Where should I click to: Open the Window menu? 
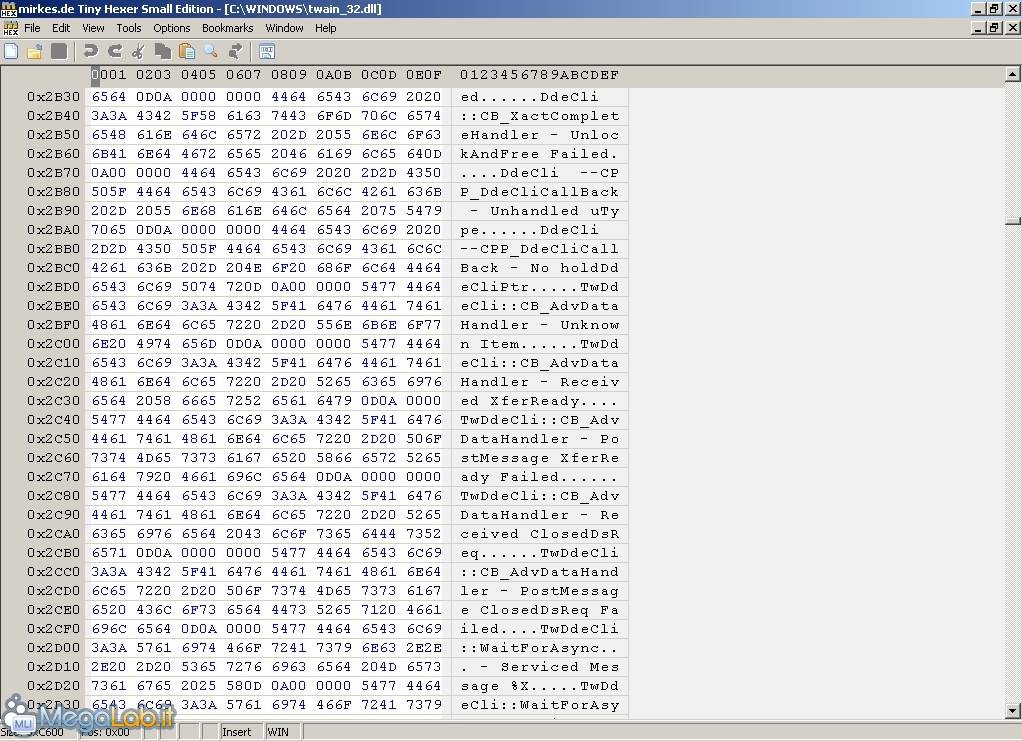click(x=284, y=28)
